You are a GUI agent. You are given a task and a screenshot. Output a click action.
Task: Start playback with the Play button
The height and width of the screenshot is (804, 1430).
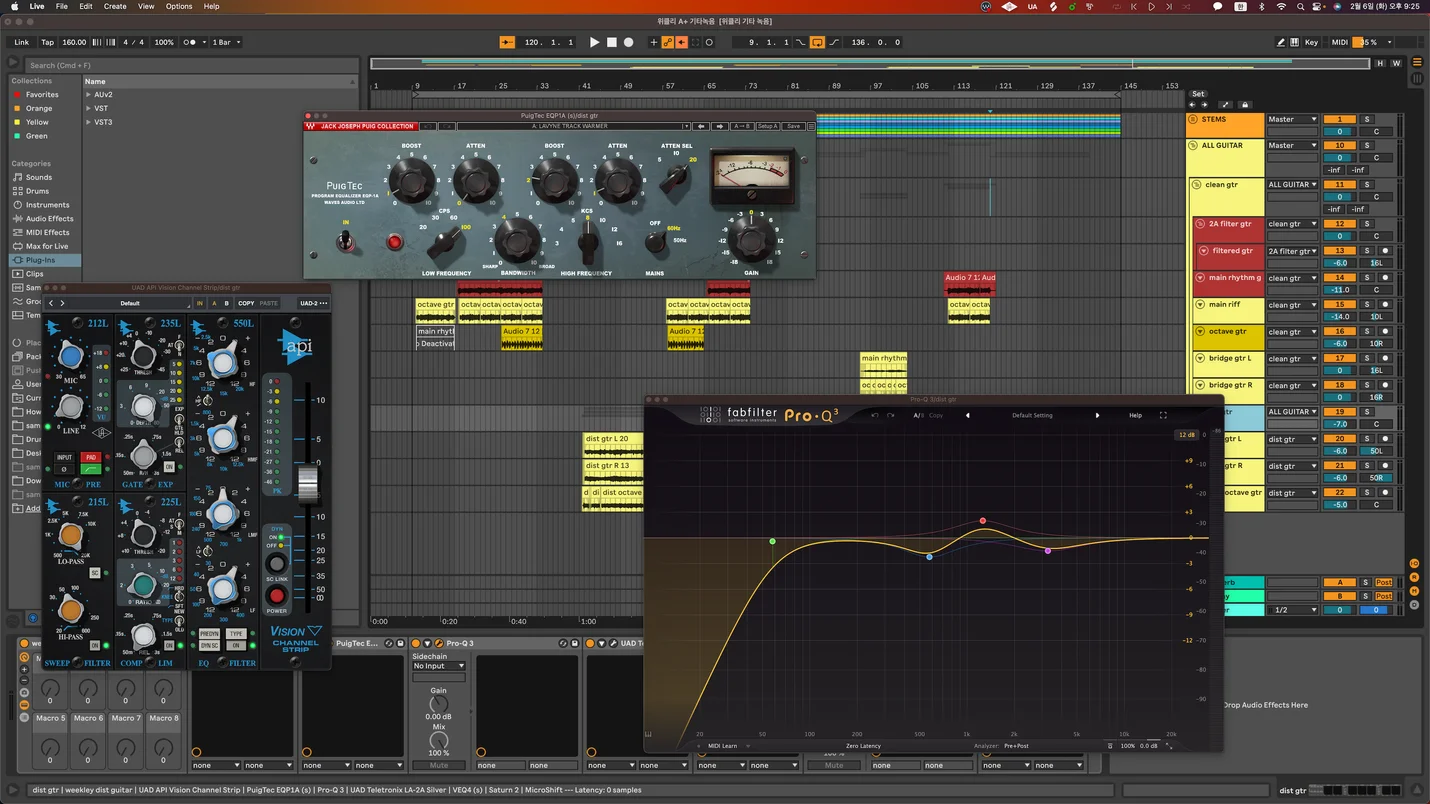[594, 42]
